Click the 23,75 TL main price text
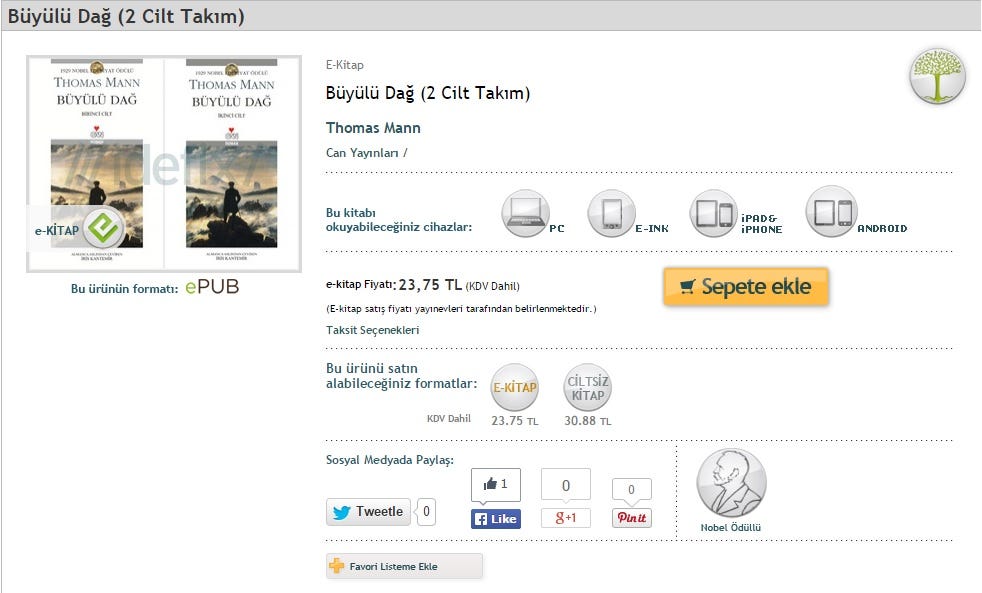Screen dimensions: 982x593 tap(430, 285)
